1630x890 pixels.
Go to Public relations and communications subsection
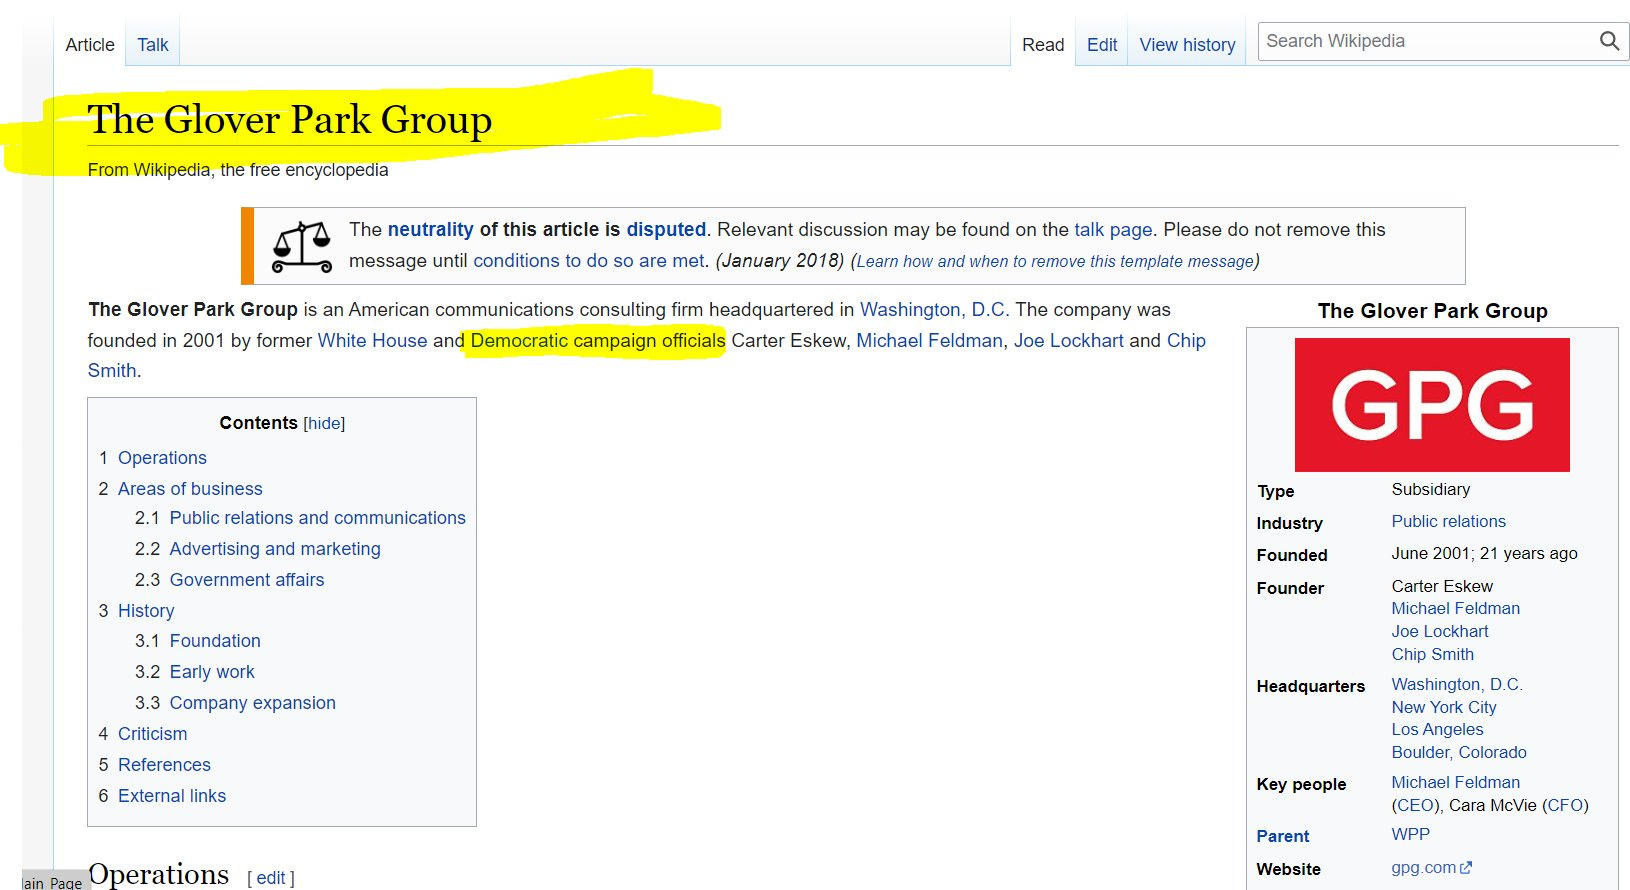click(x=318, y=518)
